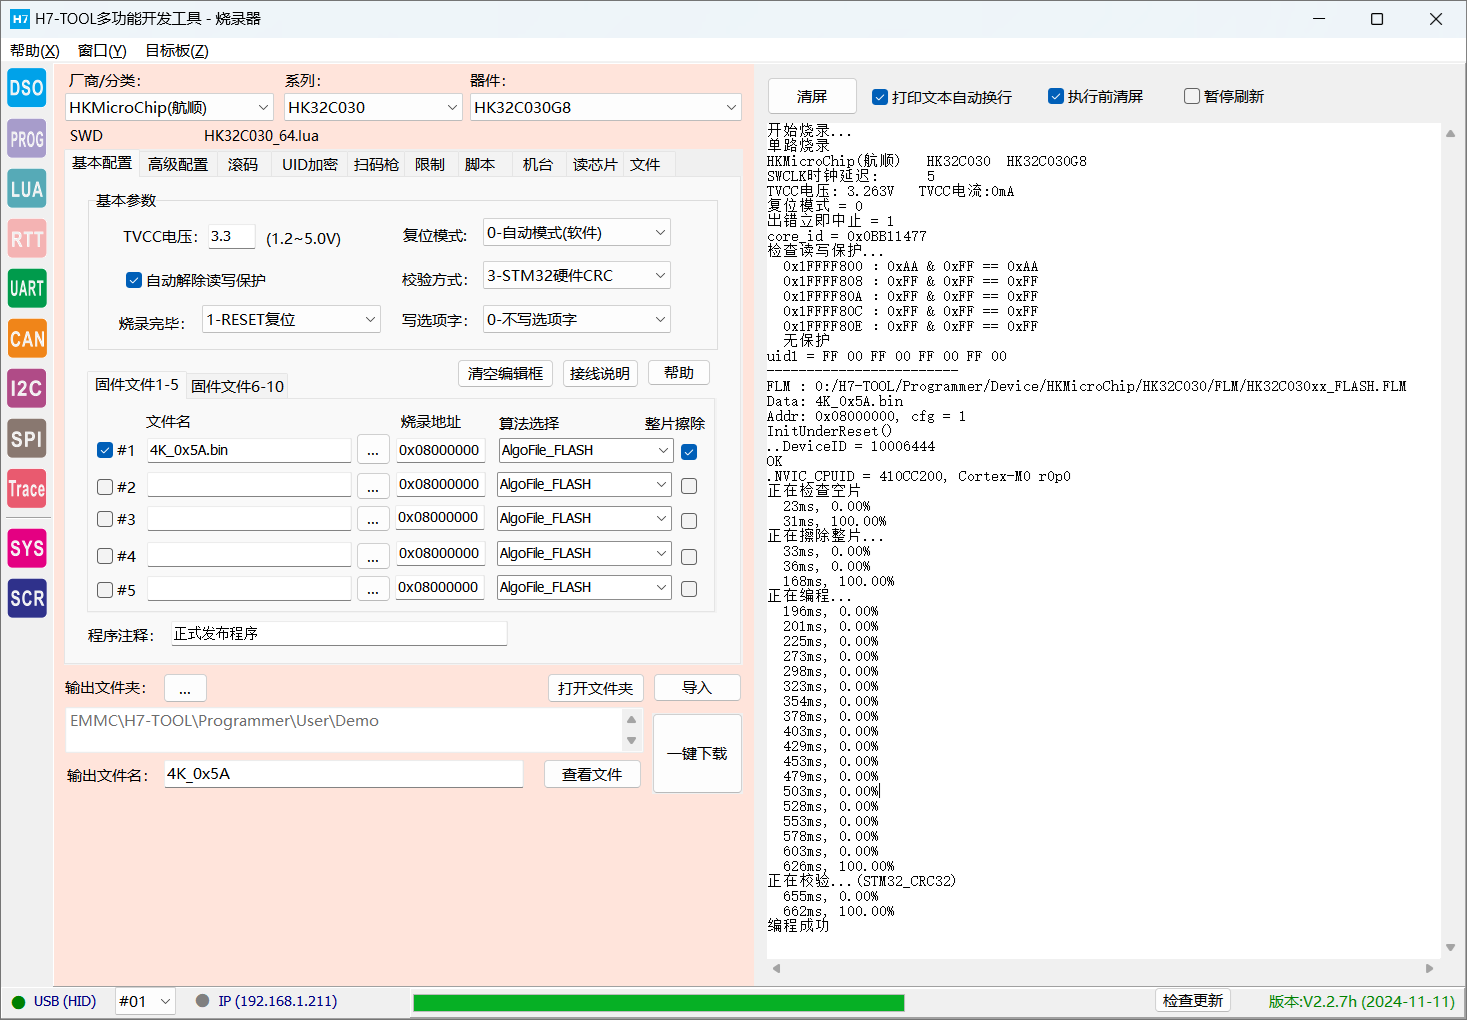Open the SYS settings sidebar icon
Image resolution: width=1467 pixels, height=1020 pixels.
click(27, 548)
